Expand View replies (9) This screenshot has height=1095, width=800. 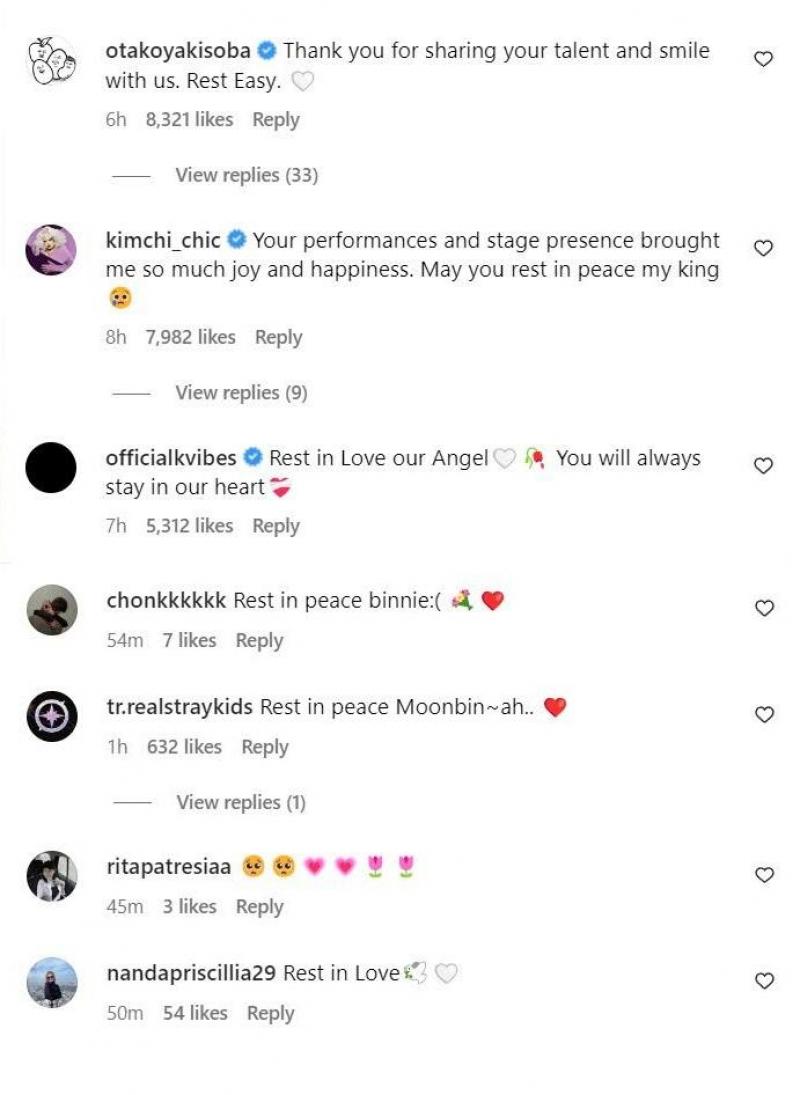(241, 393)
